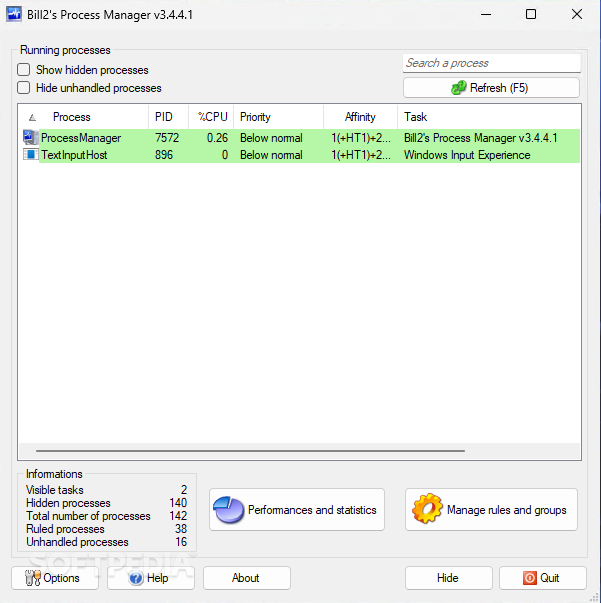Viewport: 601px width, 603px height.
Task: Click the Search a process field
Action: (x=491, y=63)
